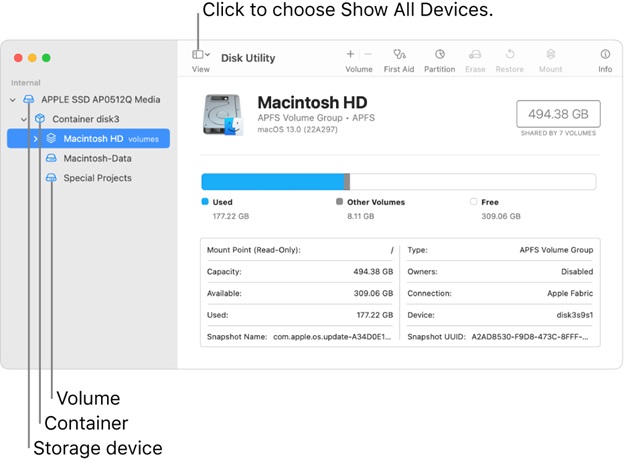Remove volume with minus icon
The height and width of the screenshot is (463, 624).
[367, 54]
